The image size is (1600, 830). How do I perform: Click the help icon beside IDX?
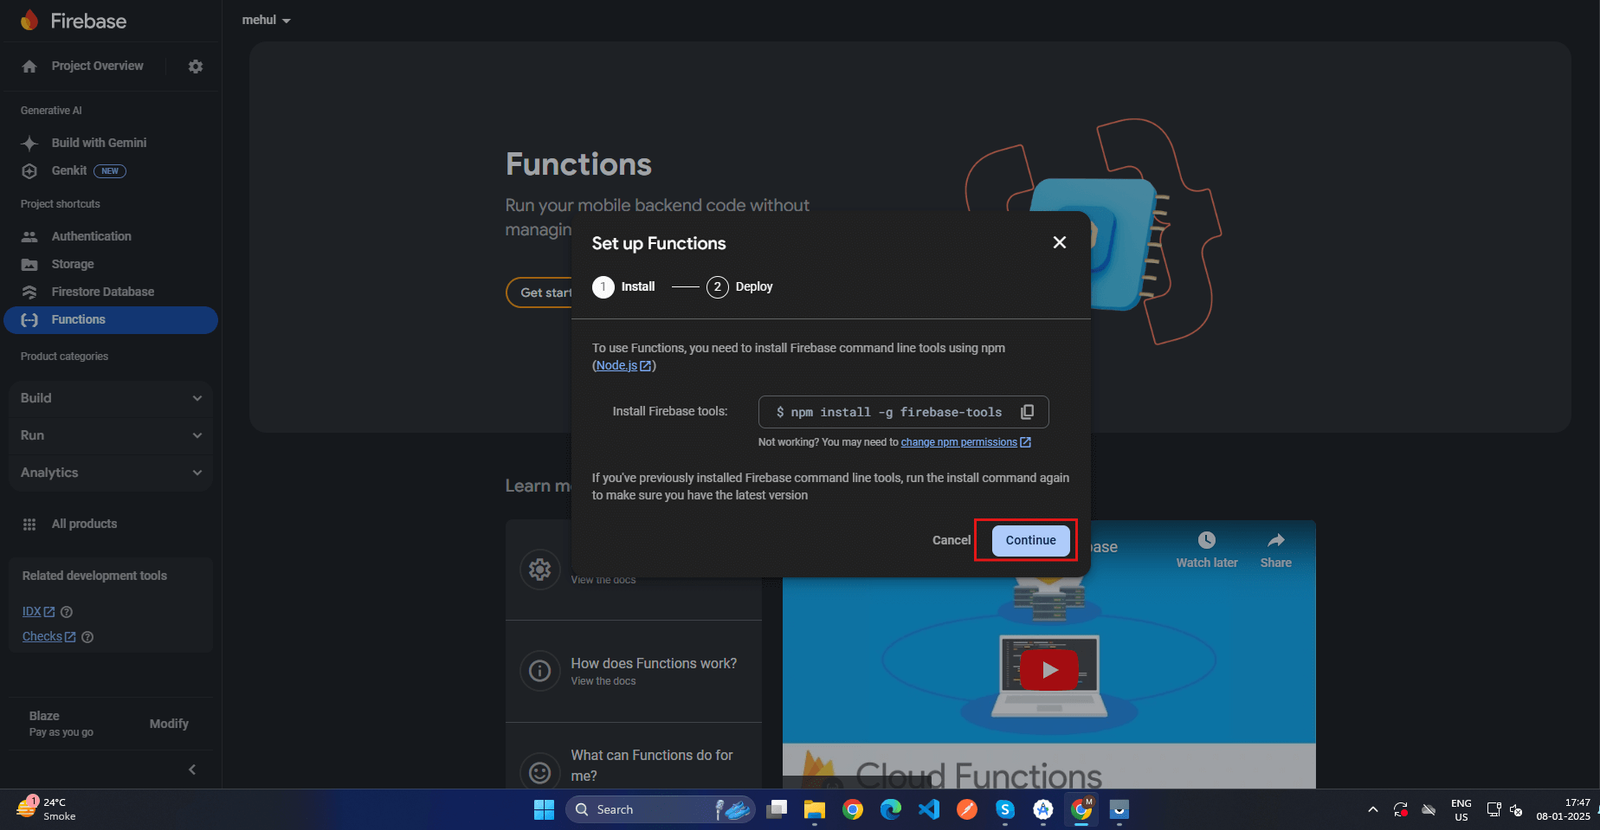(67, 612)
